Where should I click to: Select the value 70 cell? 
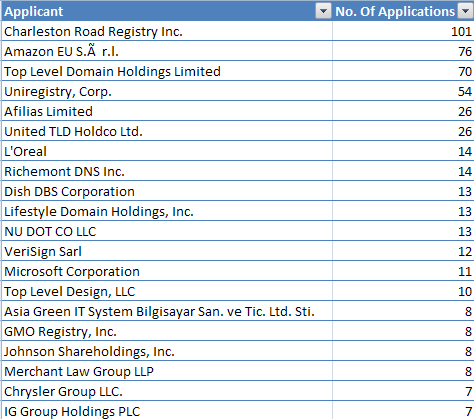pyautogui.click(x=403, y=71)
